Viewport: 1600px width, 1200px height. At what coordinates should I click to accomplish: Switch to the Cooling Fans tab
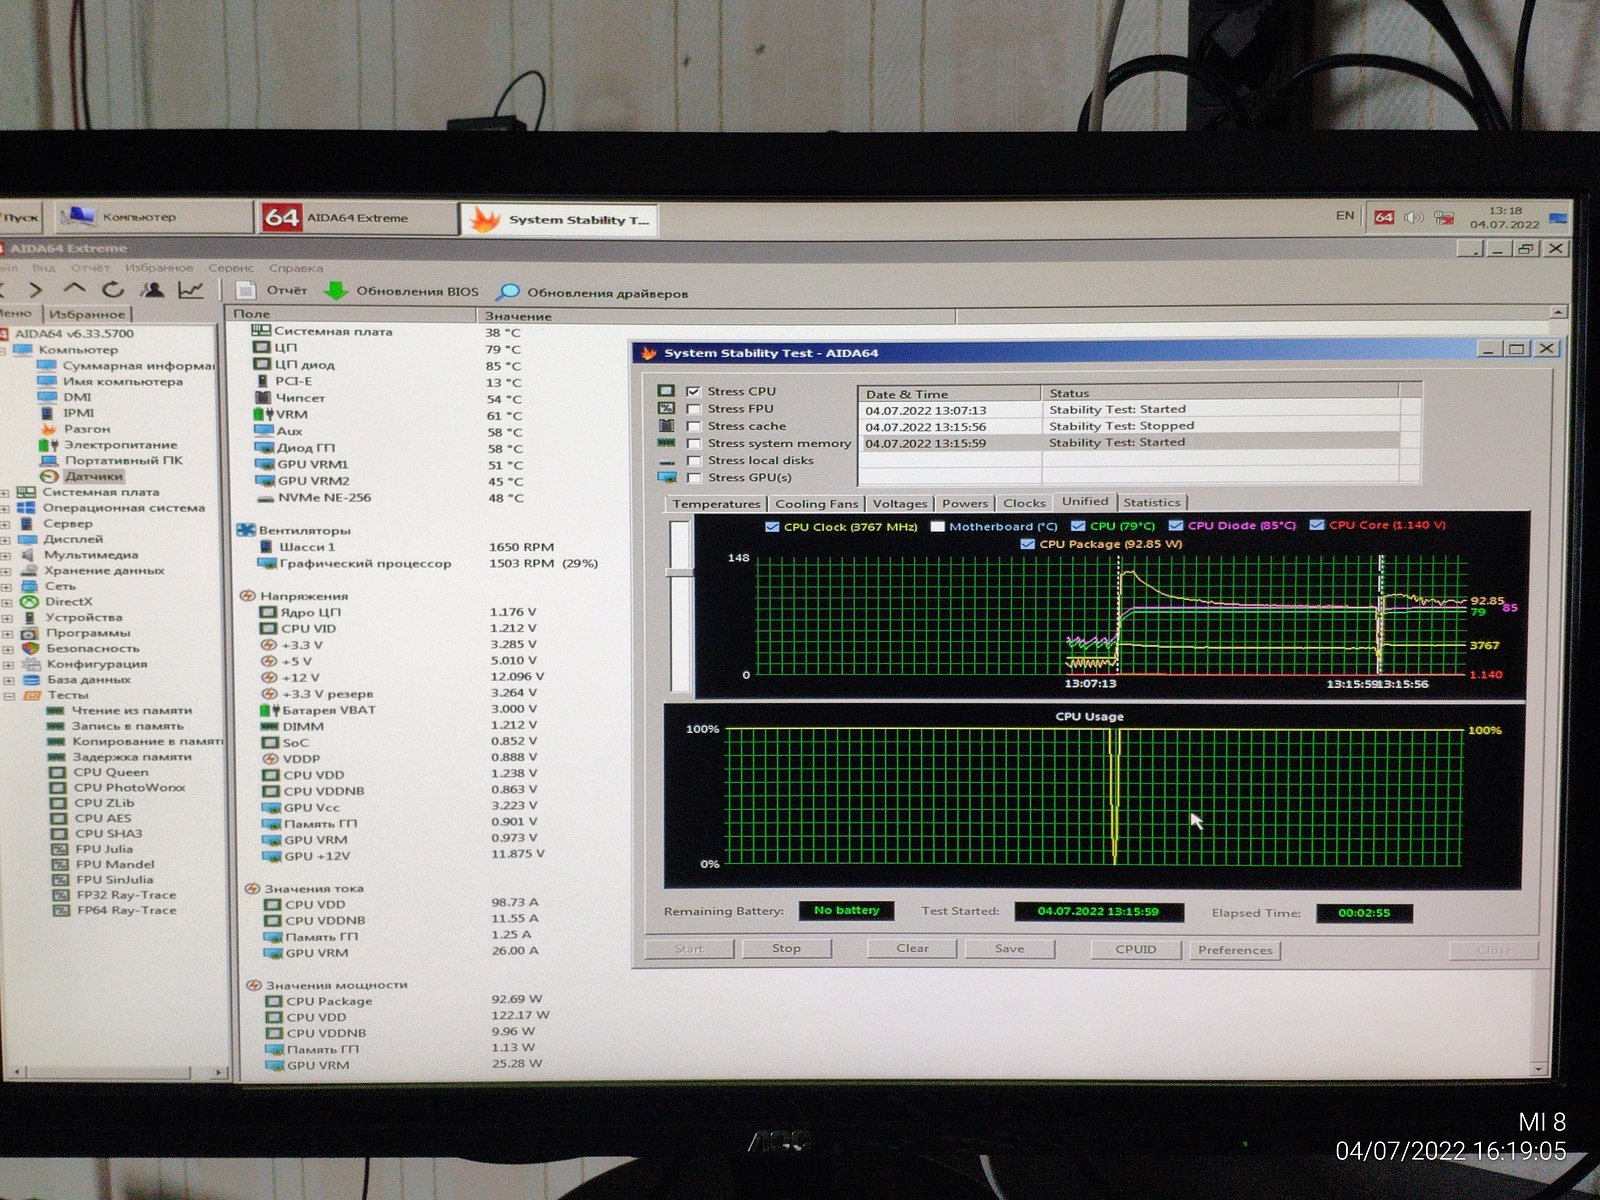coord(816,504)
